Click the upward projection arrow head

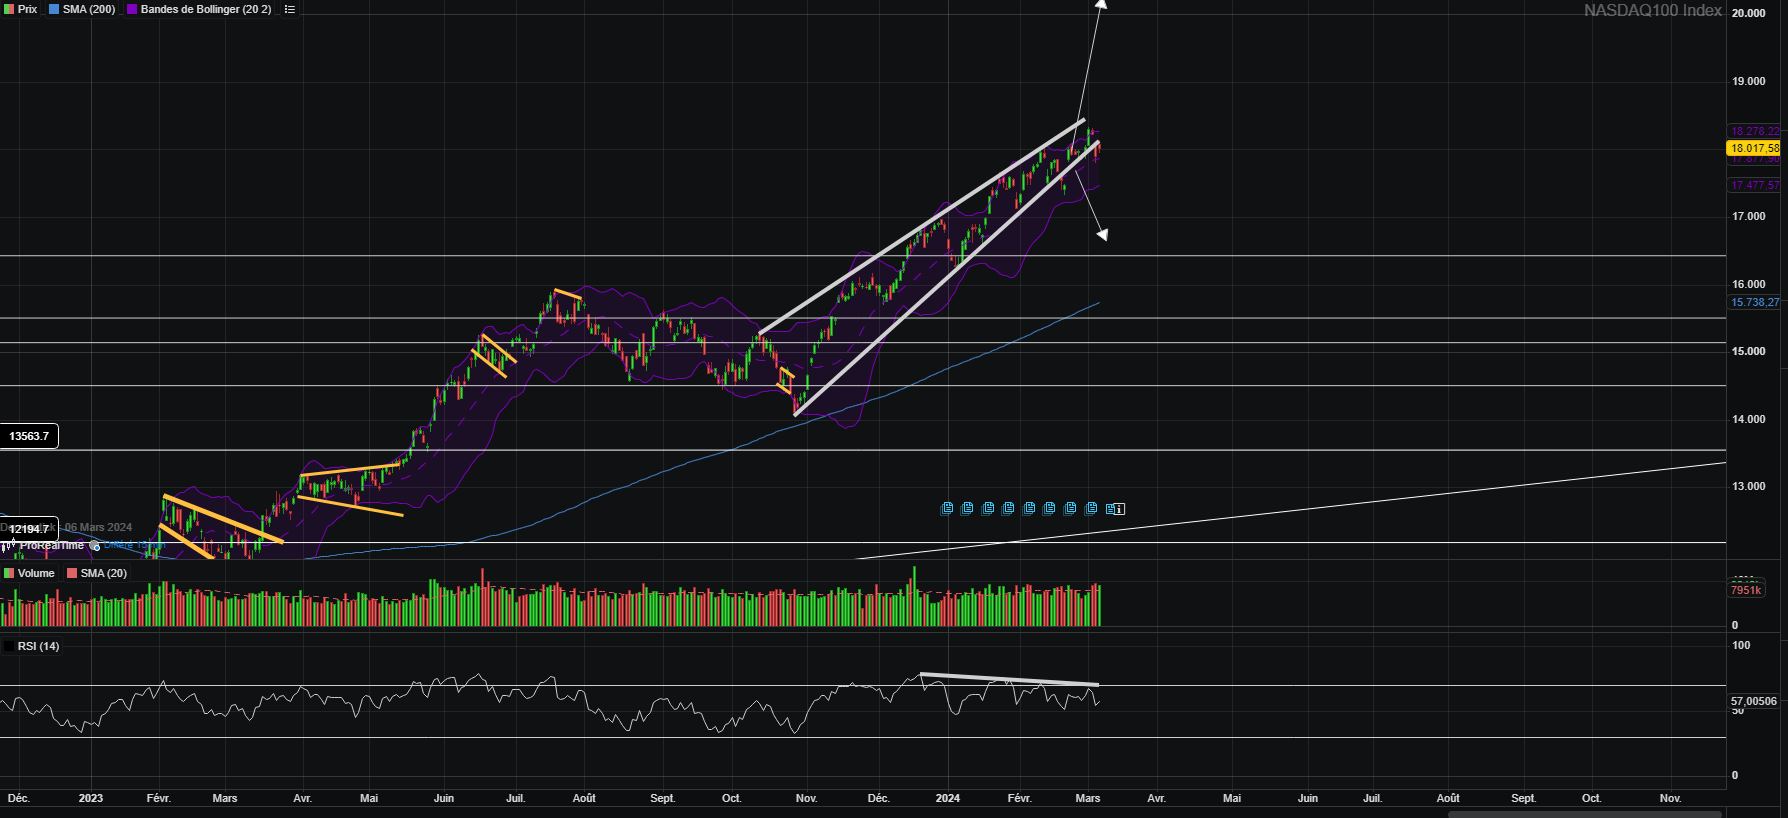coord(1099,5)
